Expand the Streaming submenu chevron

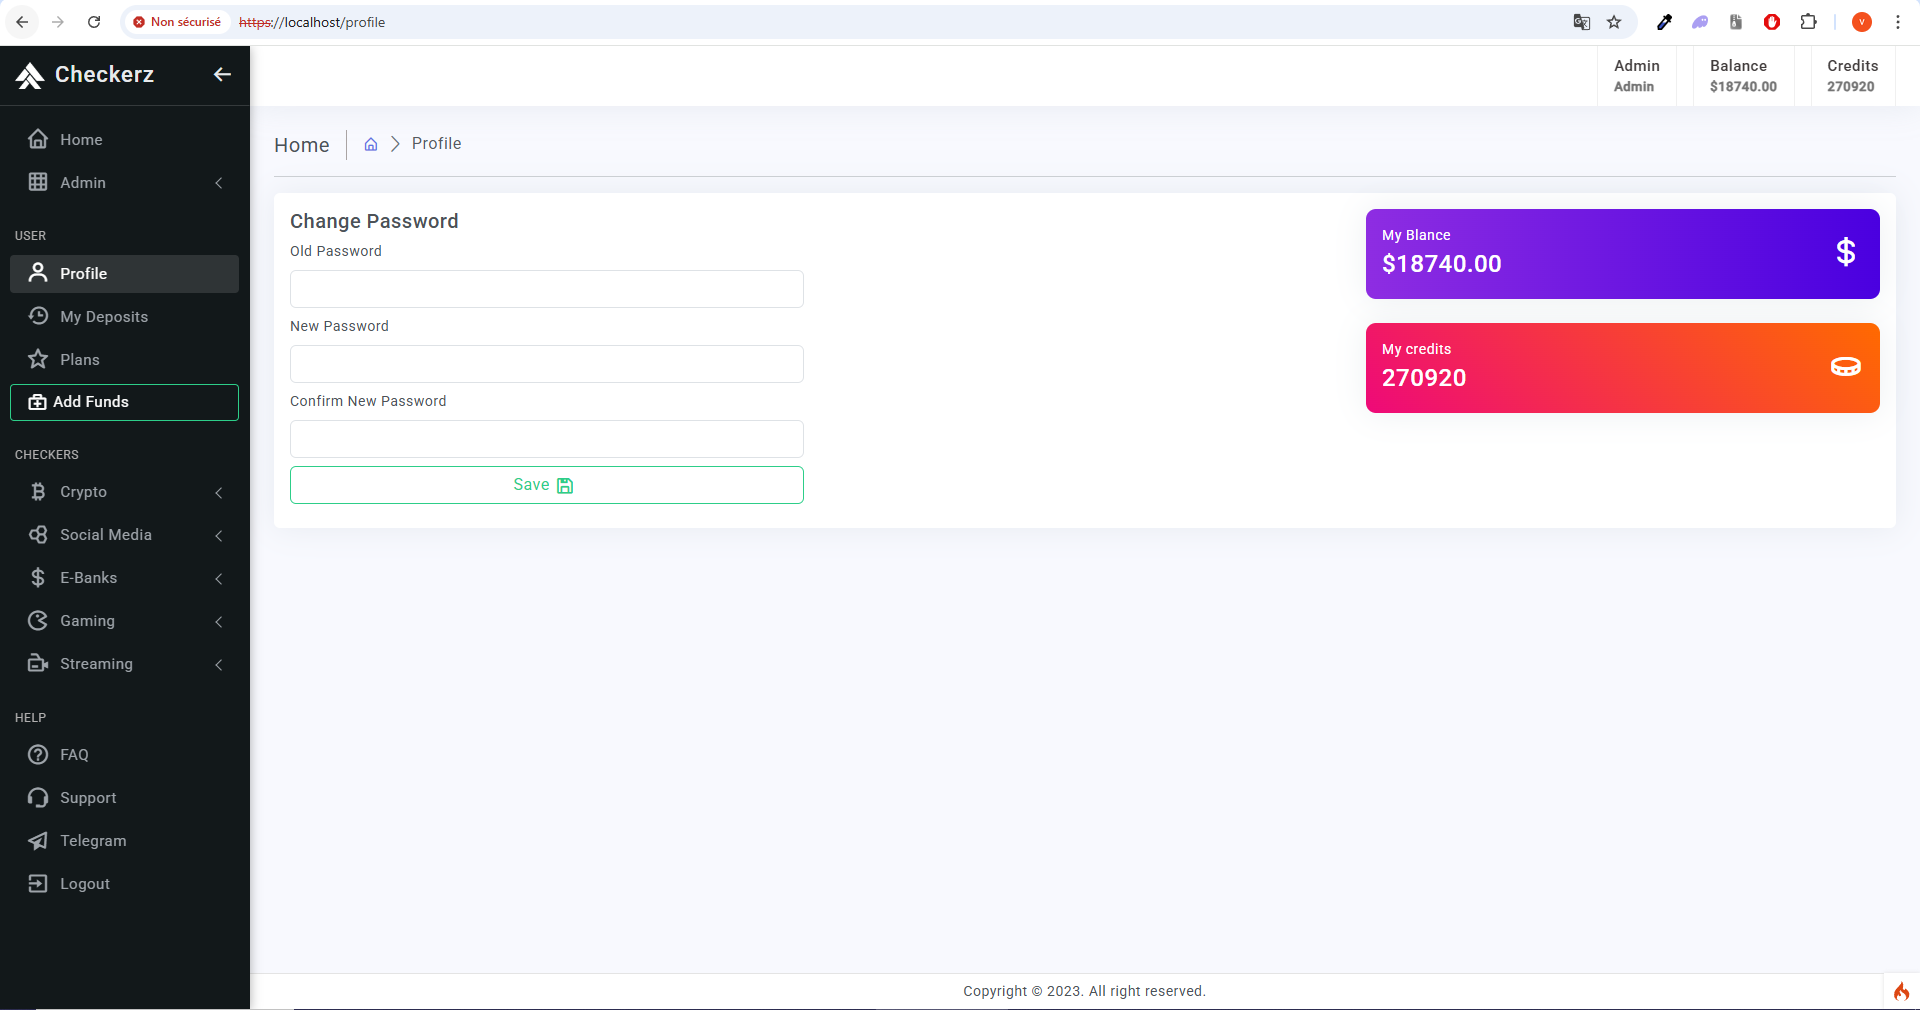pyautogui.click(x=219, y=664)
